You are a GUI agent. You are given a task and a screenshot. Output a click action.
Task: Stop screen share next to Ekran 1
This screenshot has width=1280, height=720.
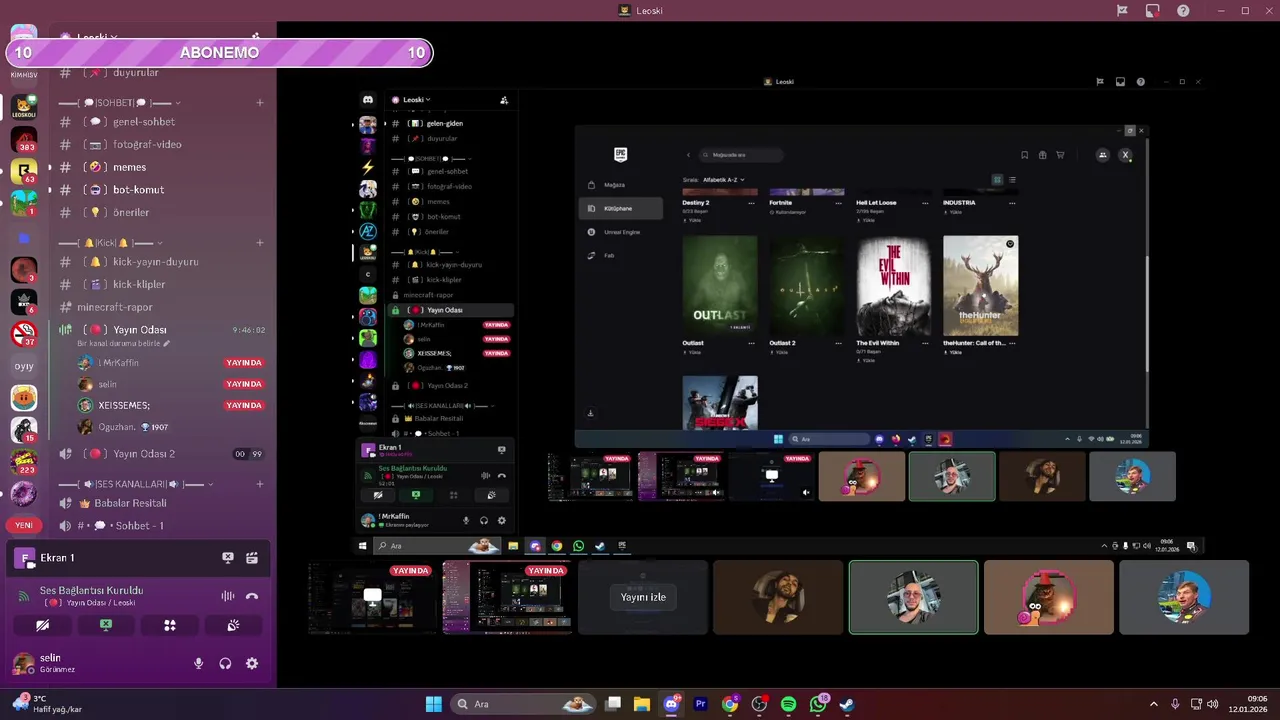pyautogui.click(x=228, y=558)
